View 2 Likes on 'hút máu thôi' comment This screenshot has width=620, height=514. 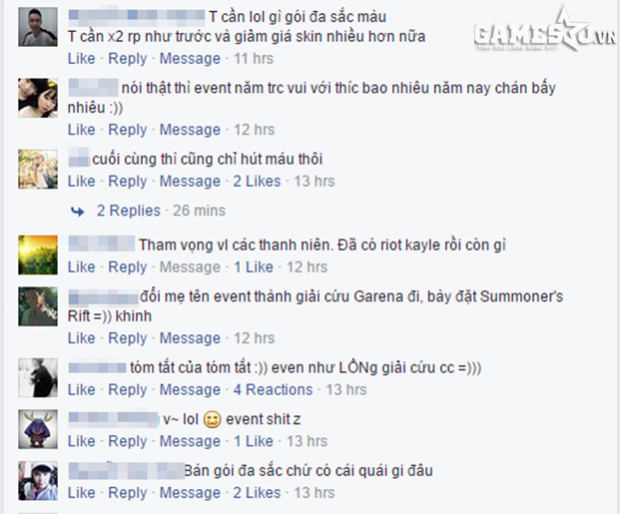(257, 181)
